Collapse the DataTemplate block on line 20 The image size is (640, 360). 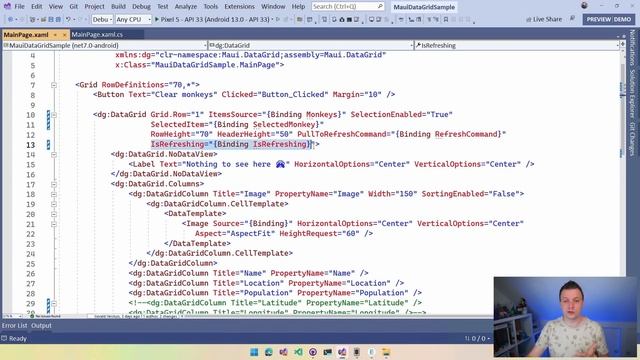(54, 214)
